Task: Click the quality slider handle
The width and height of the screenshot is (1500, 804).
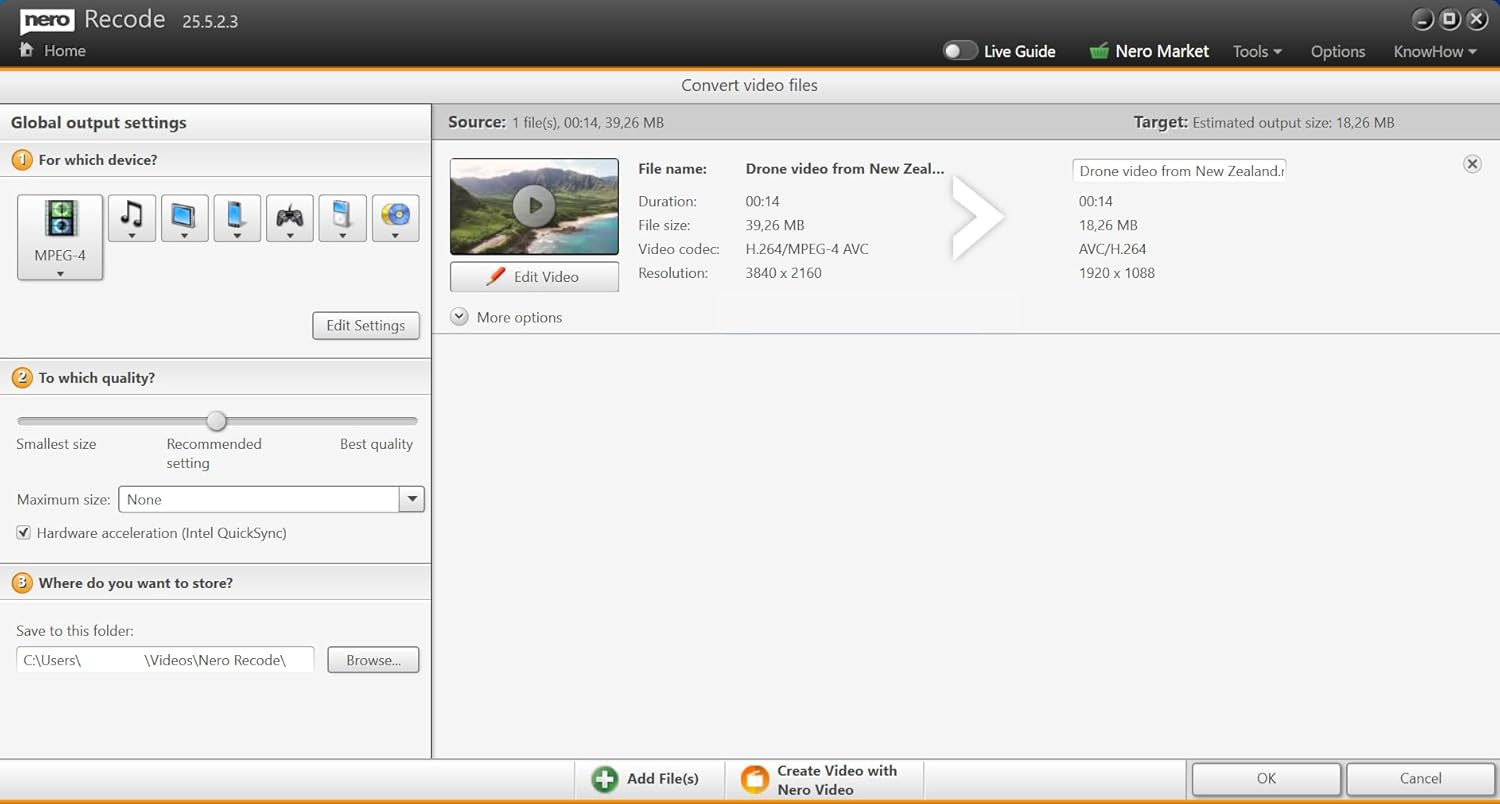Action: (x=216, y=421)
